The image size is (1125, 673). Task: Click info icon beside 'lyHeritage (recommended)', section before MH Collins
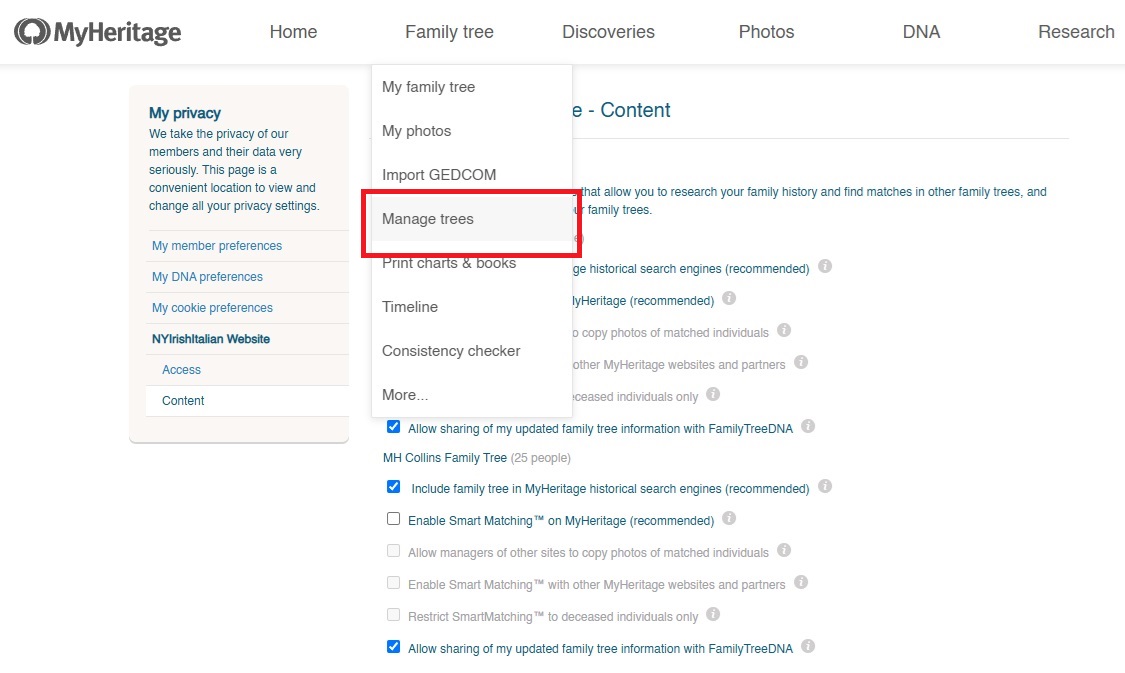[x=729, y=298]
